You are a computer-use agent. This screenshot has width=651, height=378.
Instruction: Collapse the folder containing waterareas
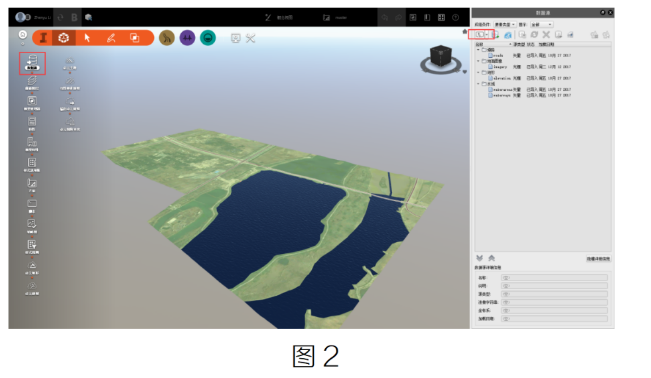(478, 83)
